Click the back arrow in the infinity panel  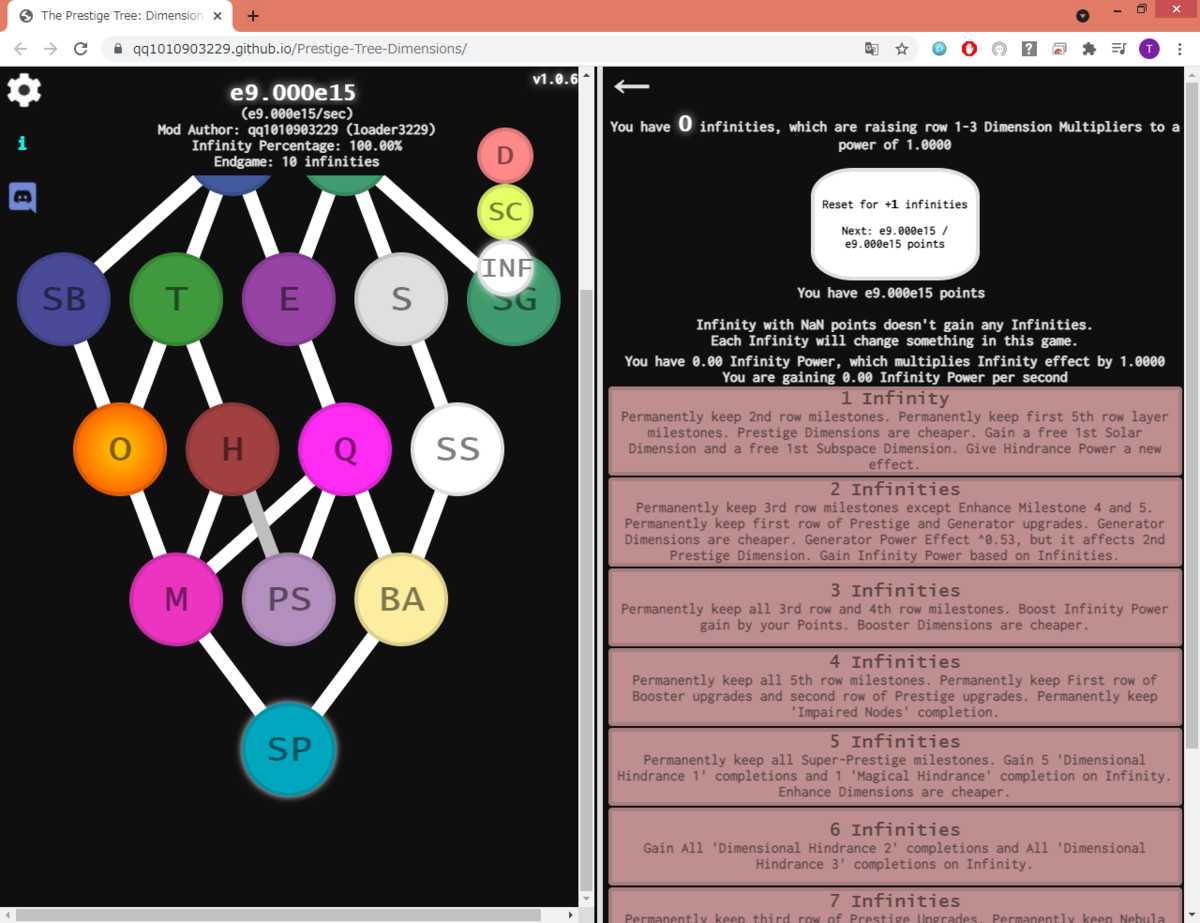point(630,87)
